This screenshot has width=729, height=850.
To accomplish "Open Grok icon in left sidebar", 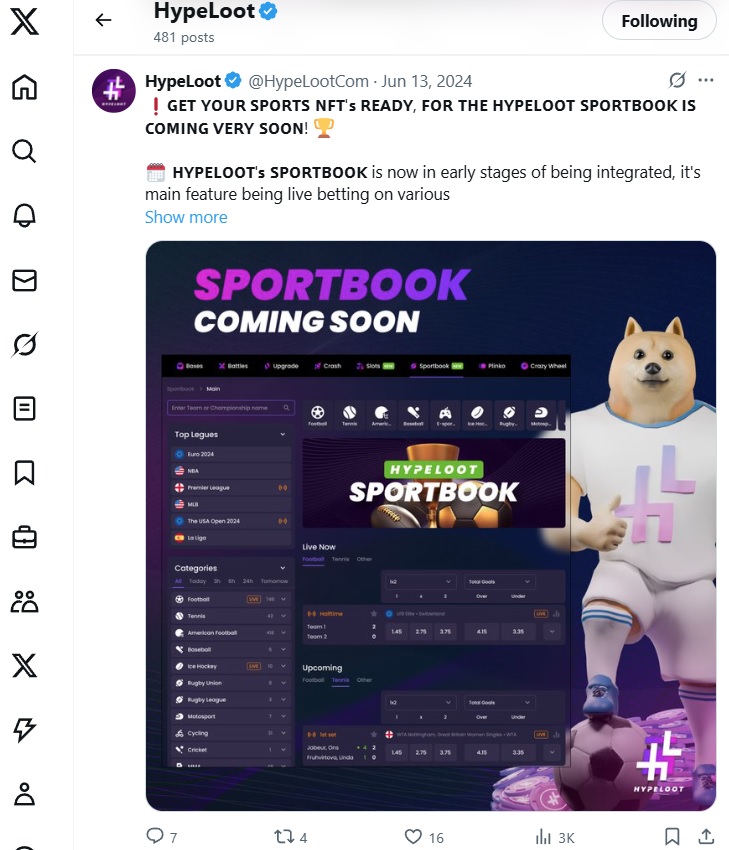I will pyautogui.click(x=24, y=344).
